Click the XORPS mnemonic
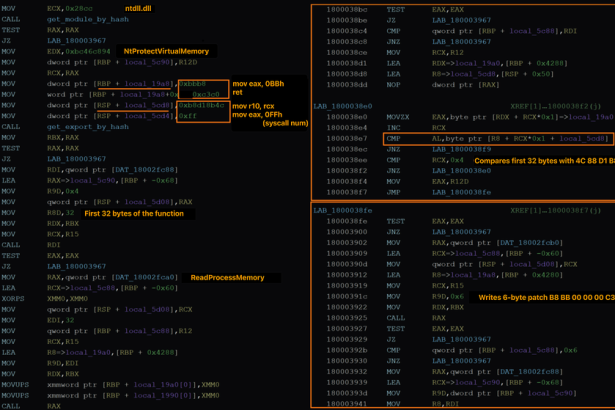 point(13,299)
